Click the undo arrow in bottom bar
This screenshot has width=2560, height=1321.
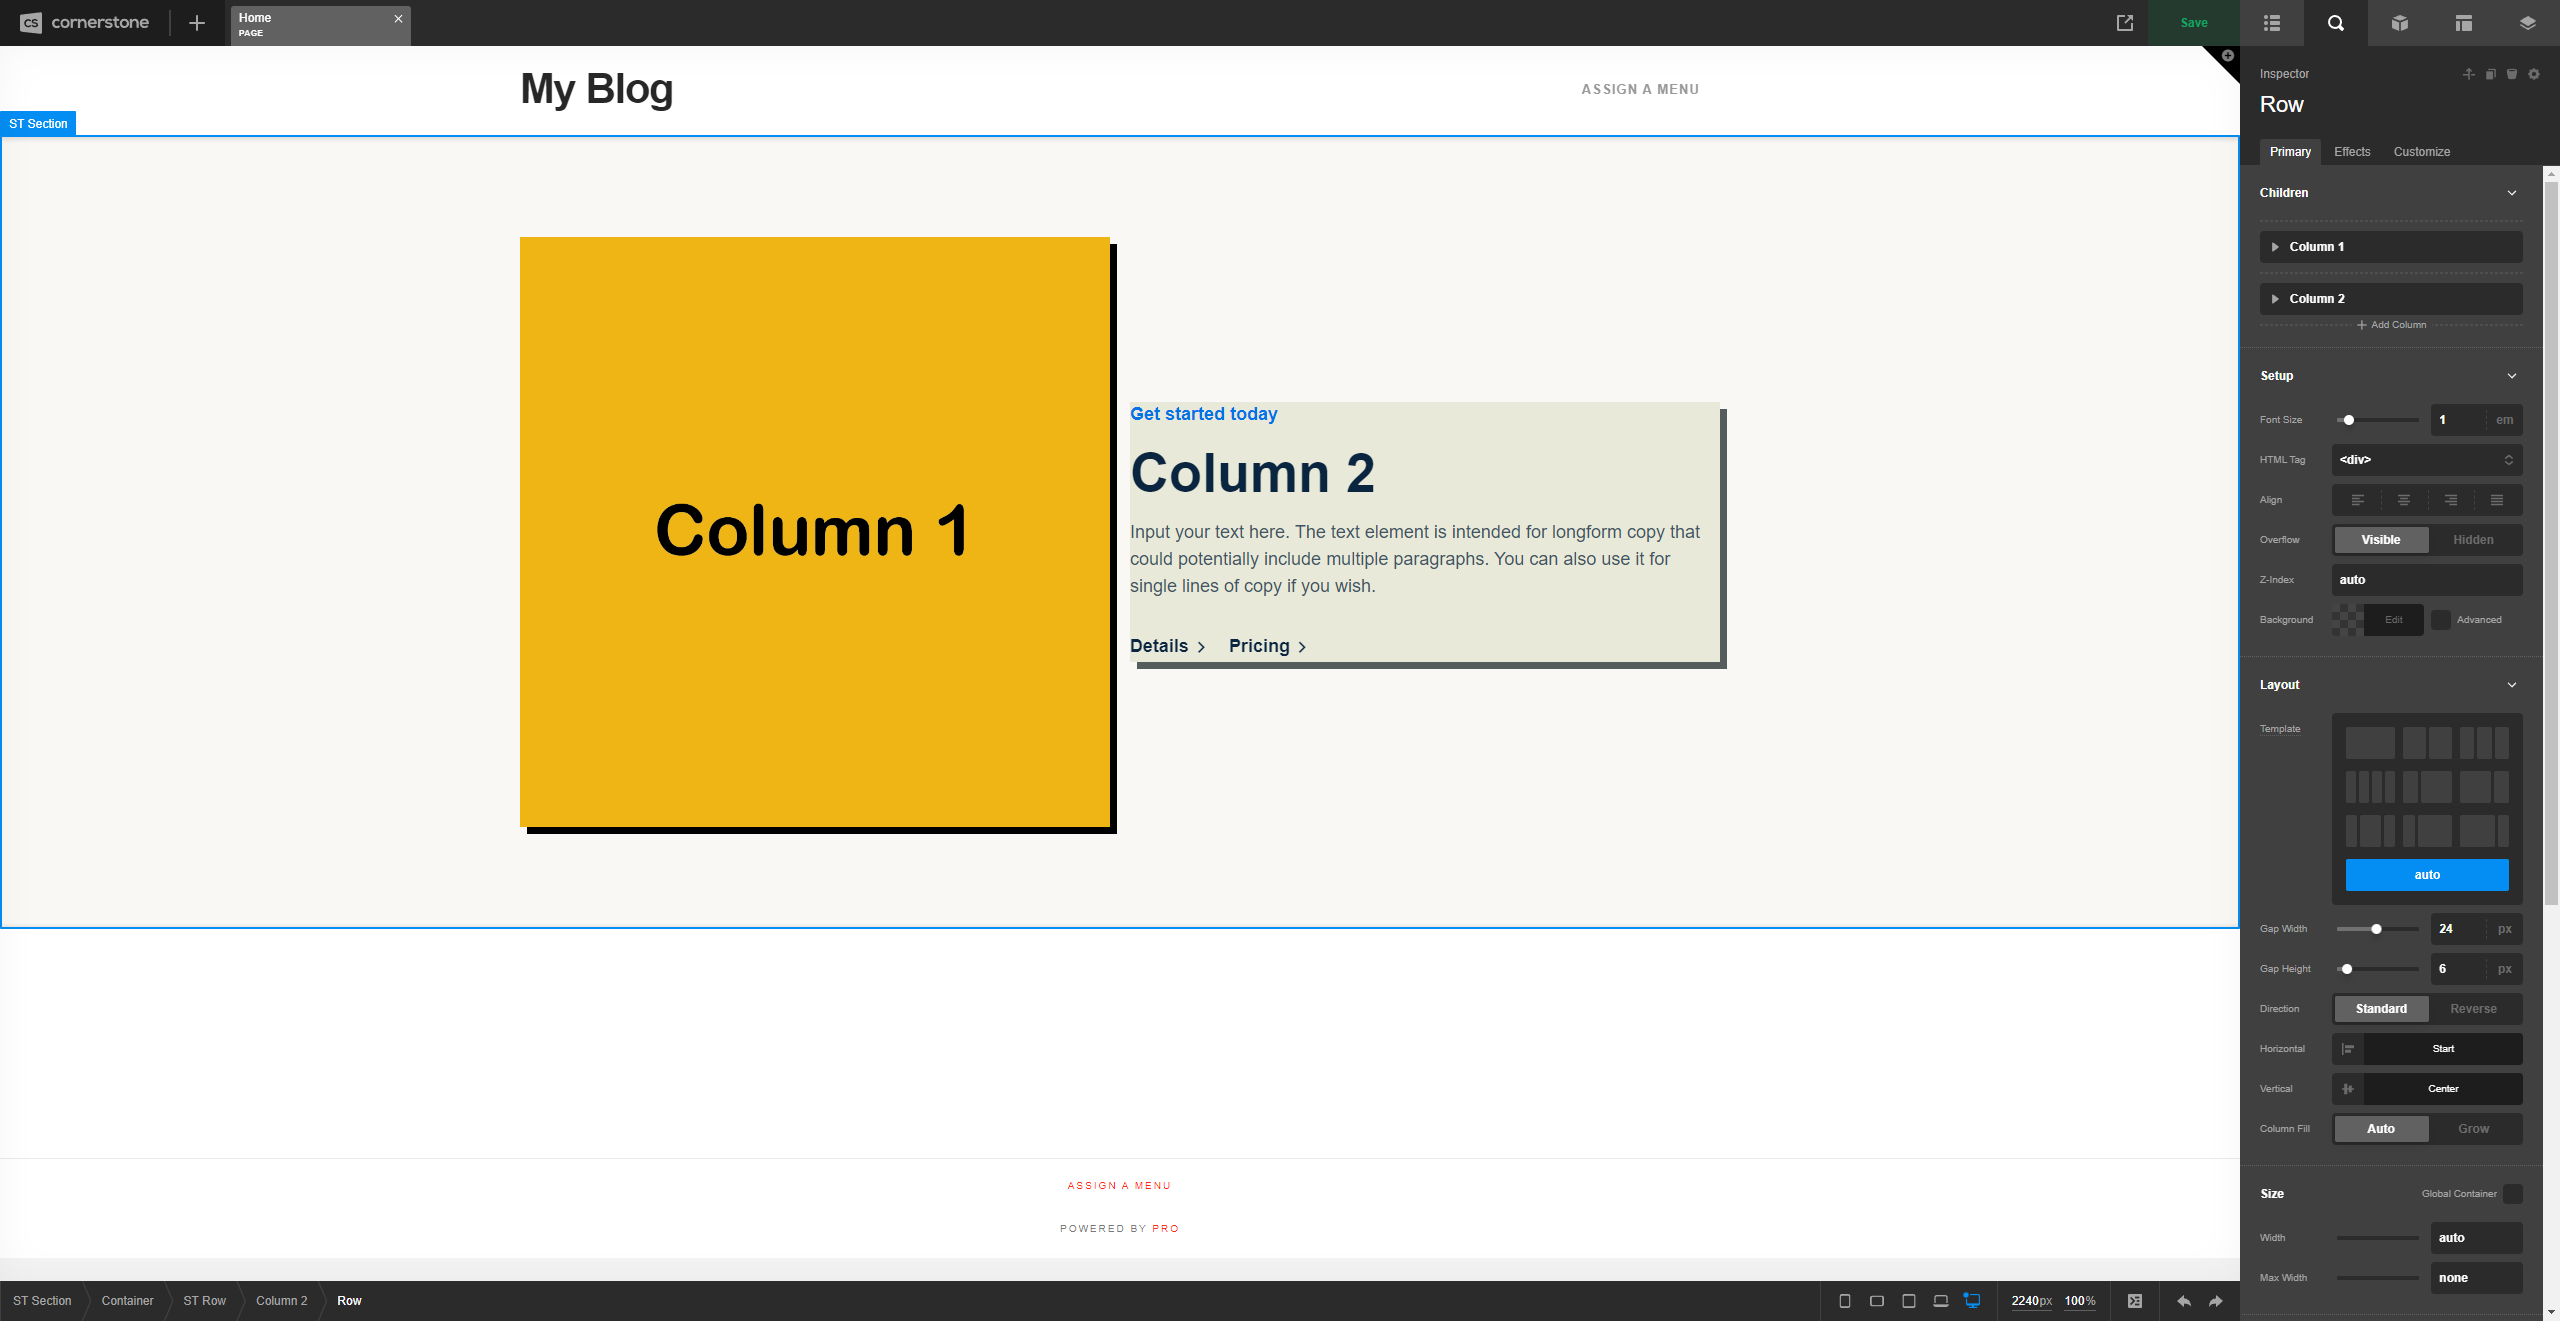pos(2184,1301)
